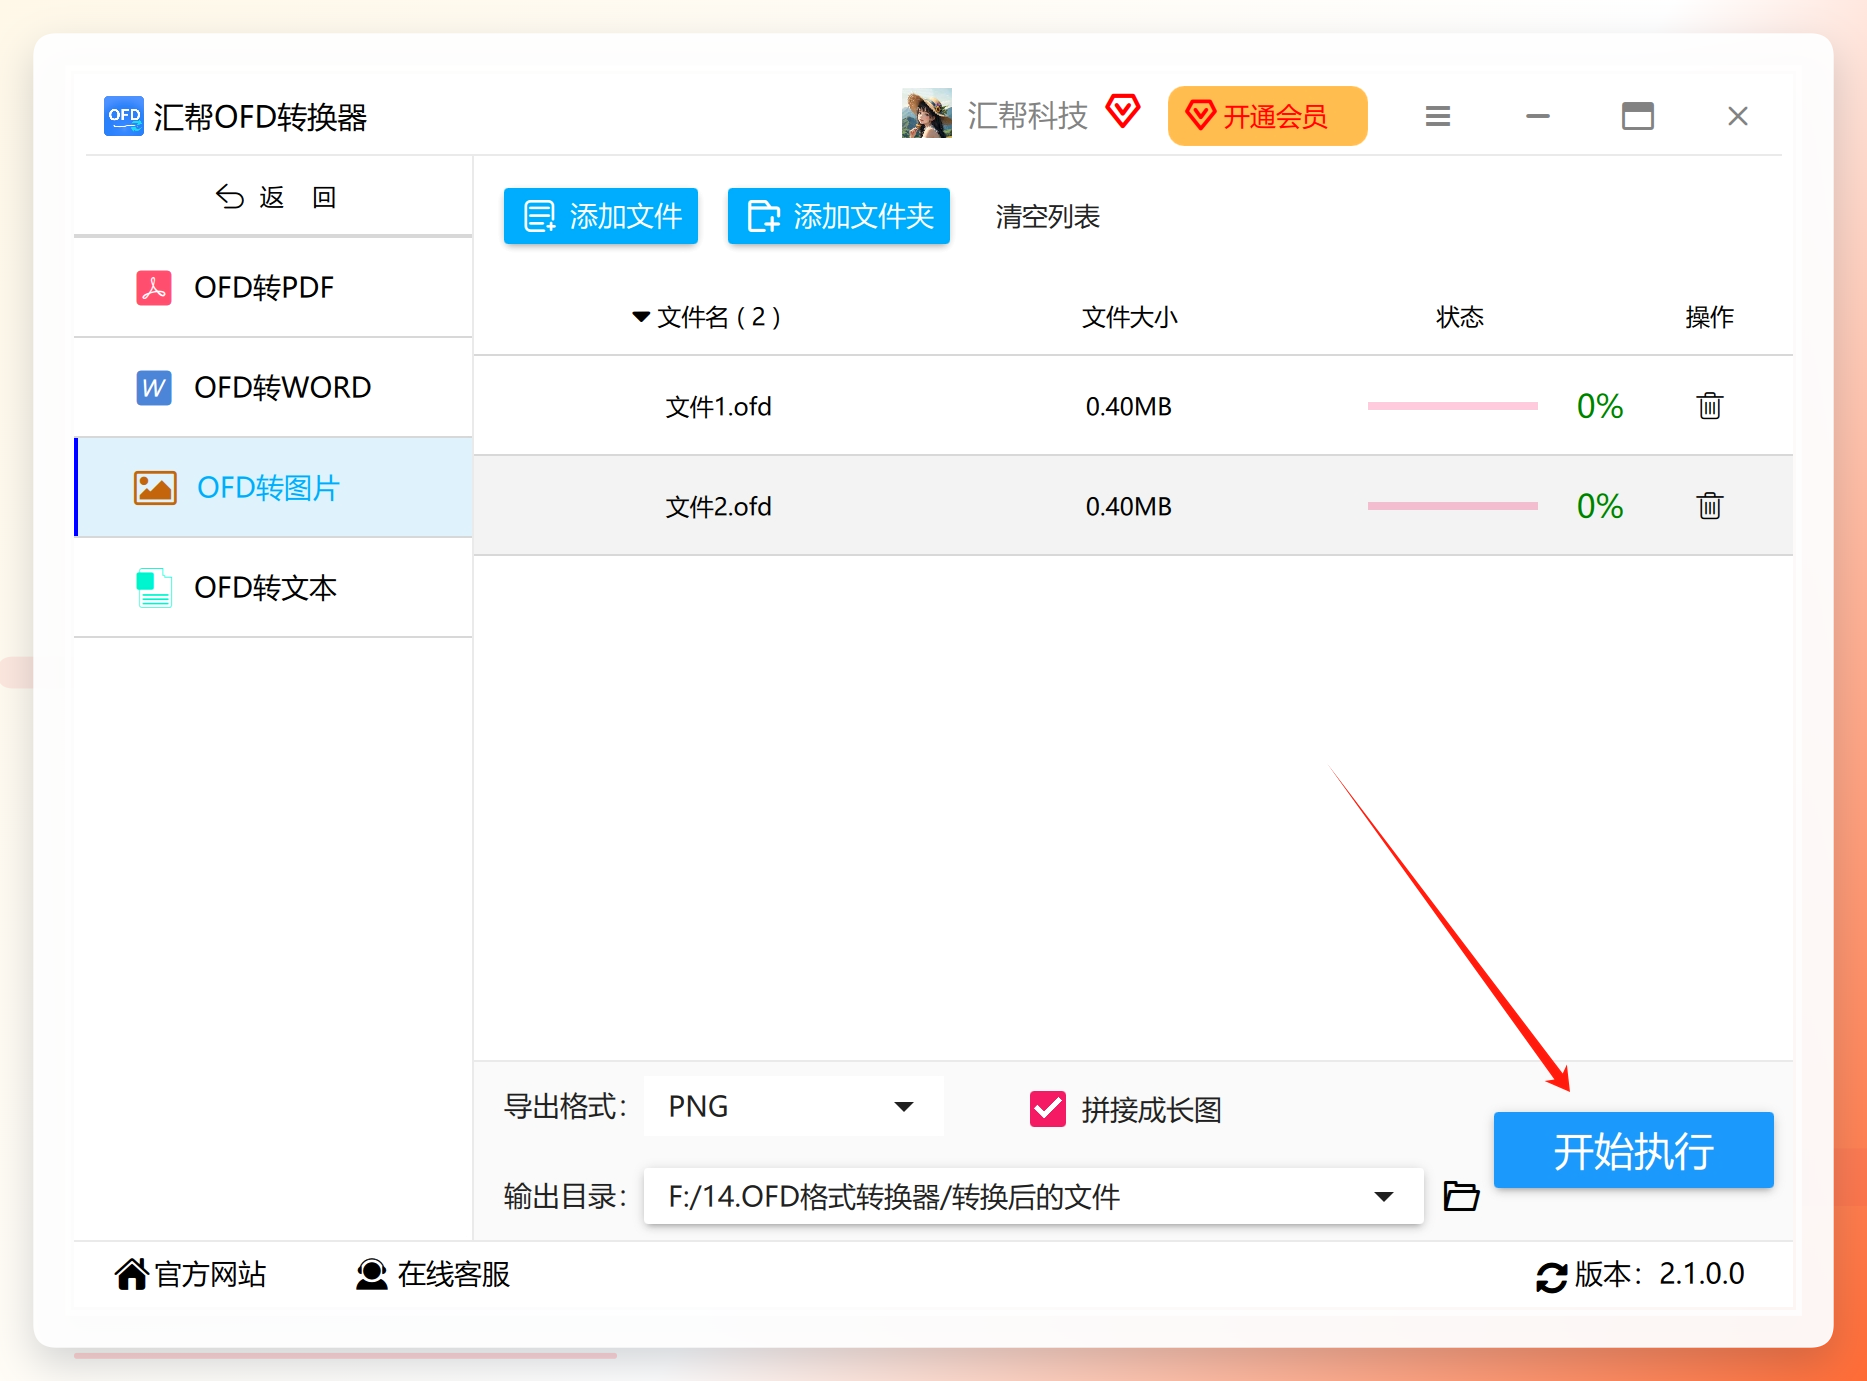Browse output folder with folder icon
Screen dimensions: 1867x1381
coord(1461,1196)
